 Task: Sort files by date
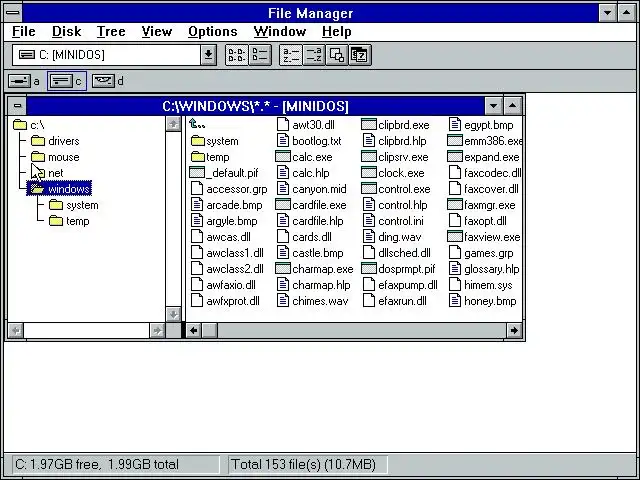(360, 55)
